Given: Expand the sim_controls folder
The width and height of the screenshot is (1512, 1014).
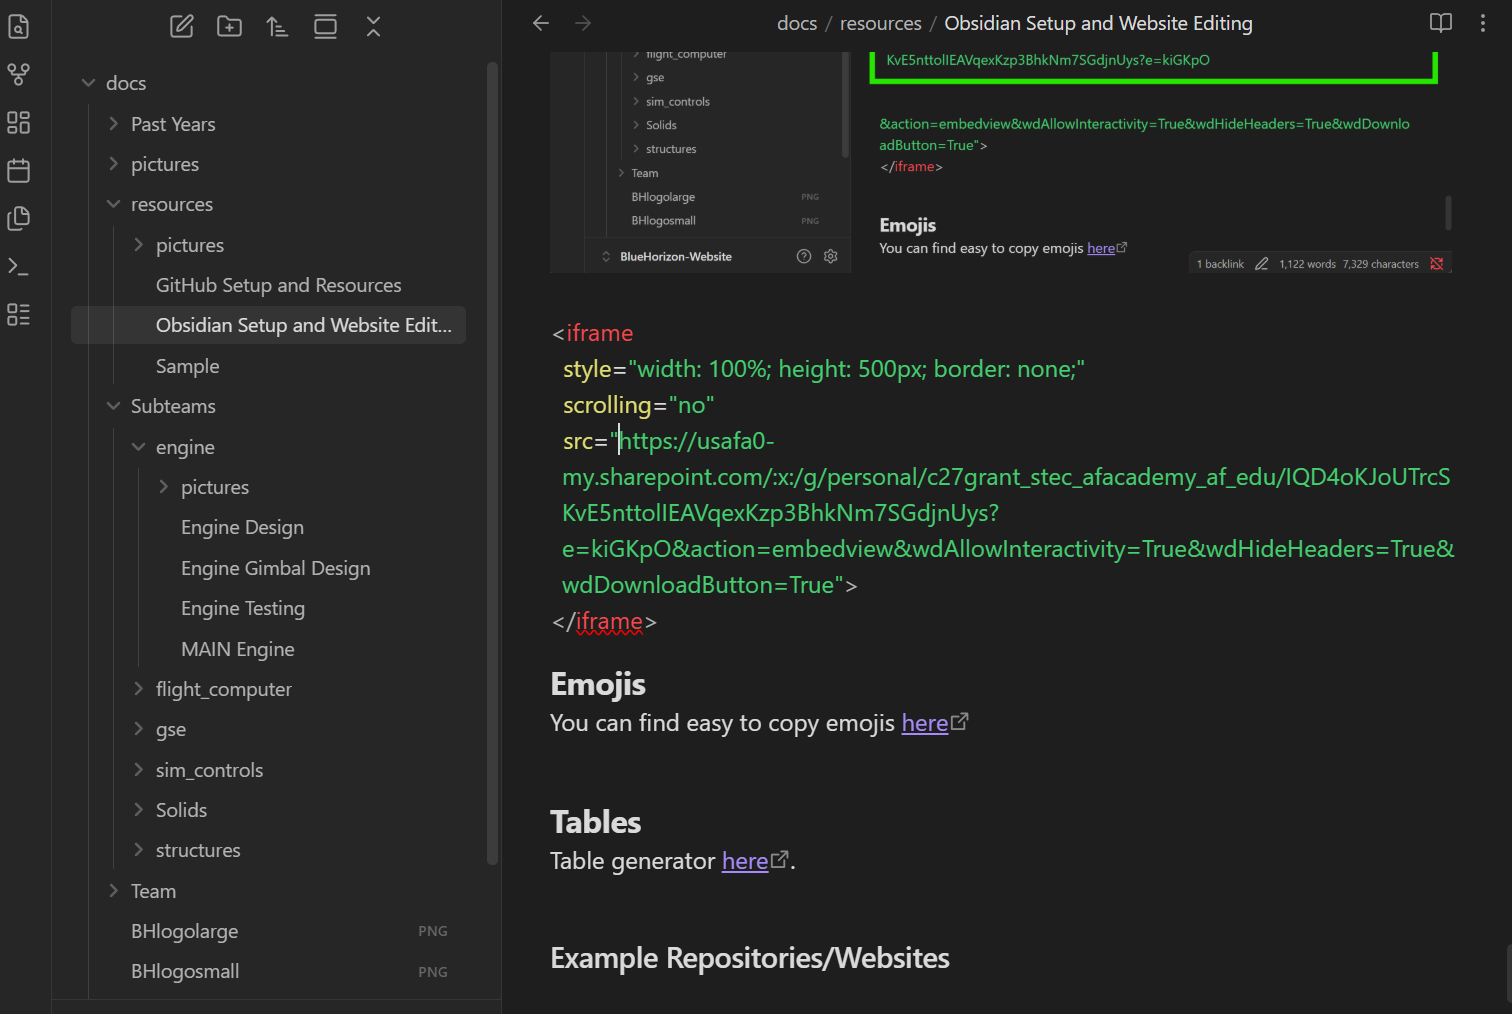Looking at the screenshot, I should pos(139,770).
